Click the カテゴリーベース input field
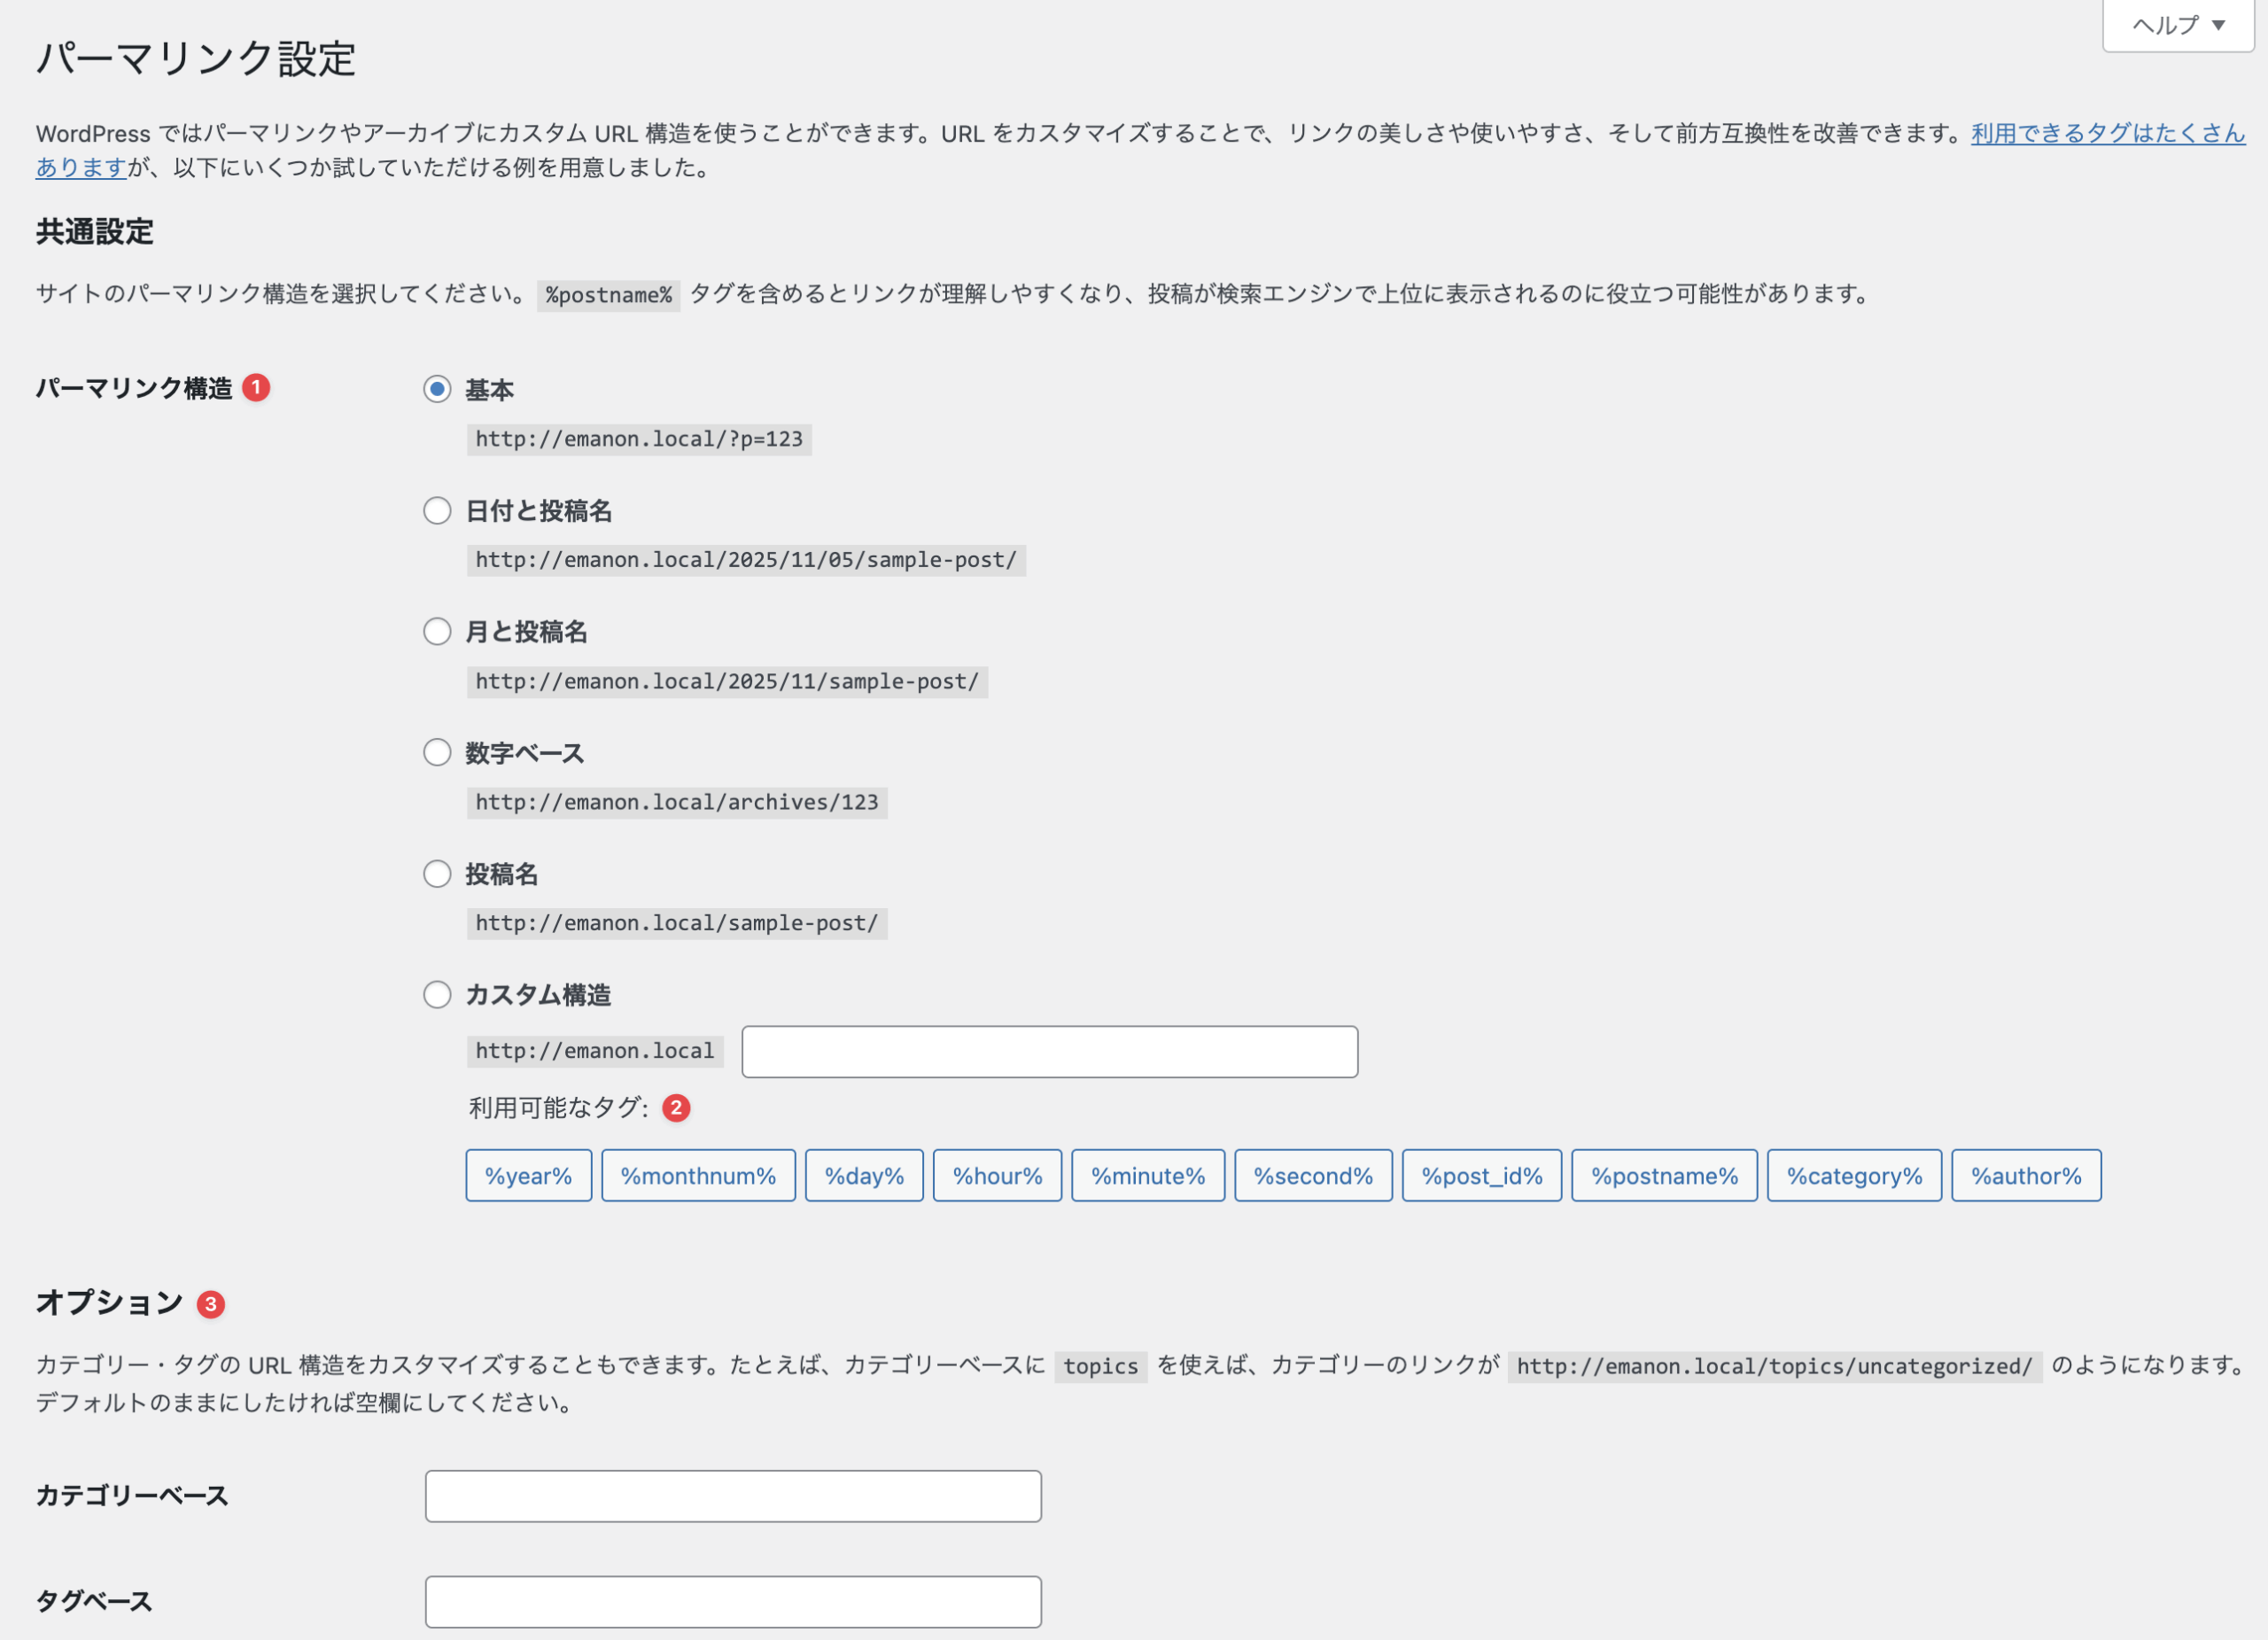The image size is (2268, 1640). tap(733, 1496)
